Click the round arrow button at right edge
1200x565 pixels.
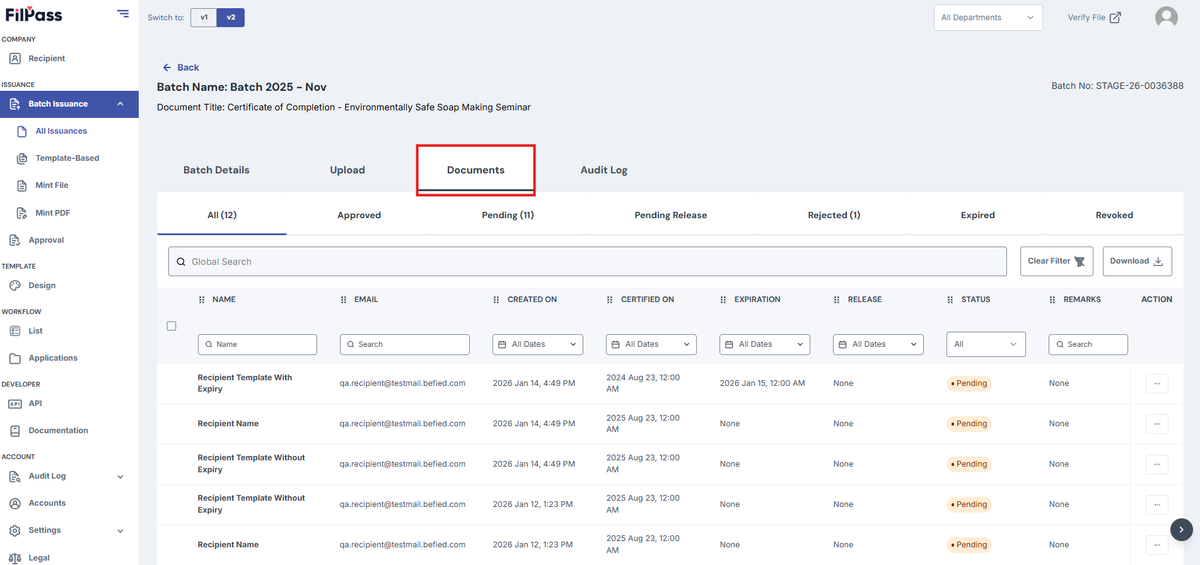pyautogui.click(x=1181, y=529)
